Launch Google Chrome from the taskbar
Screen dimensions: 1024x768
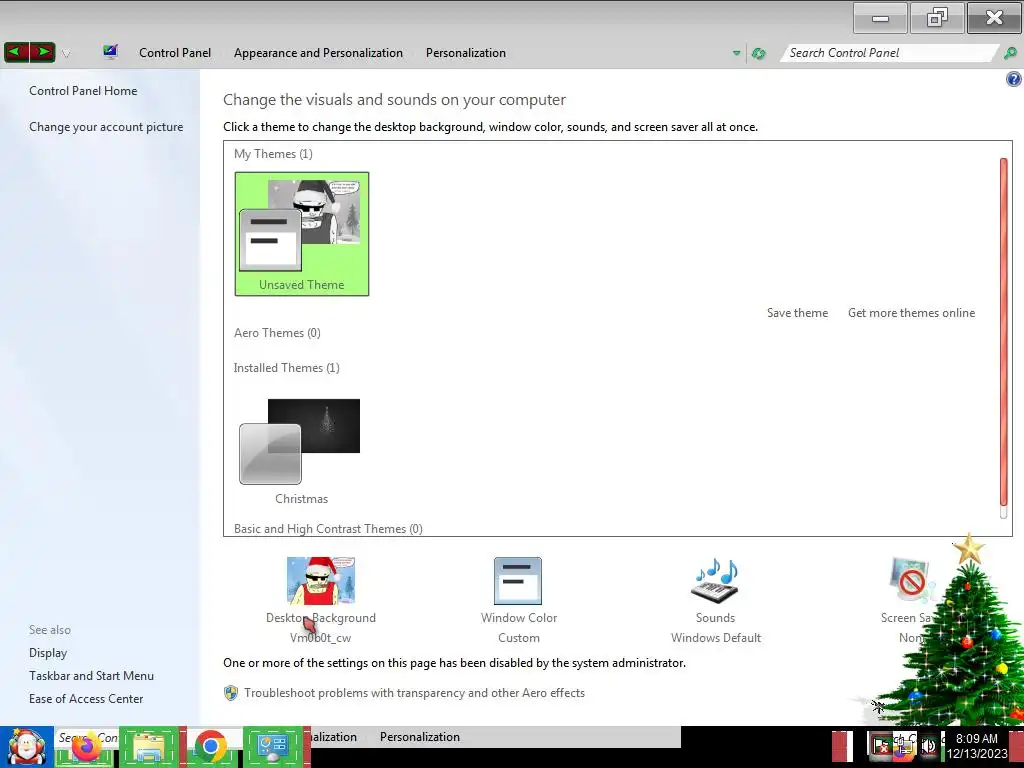(x=210, y=747)
